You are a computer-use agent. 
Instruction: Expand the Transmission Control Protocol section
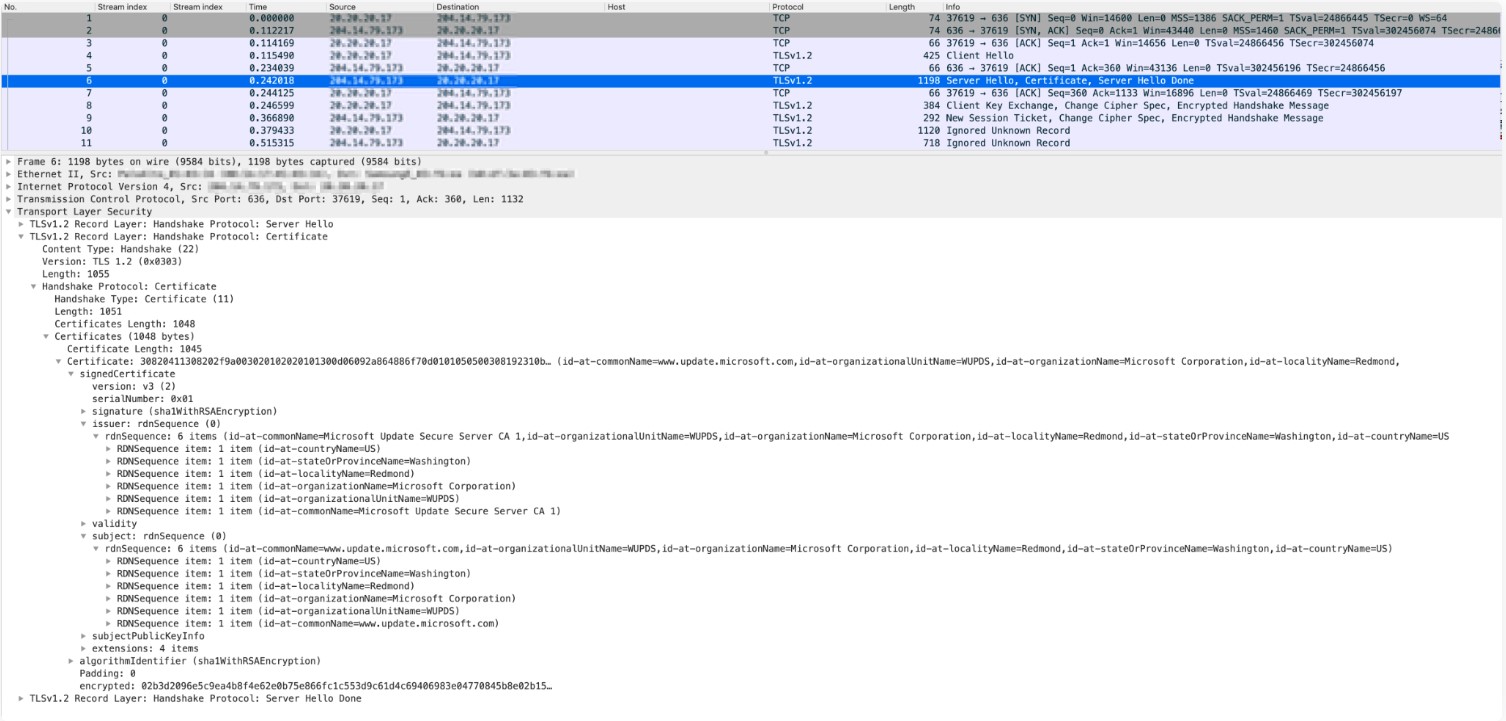(9, 199)
